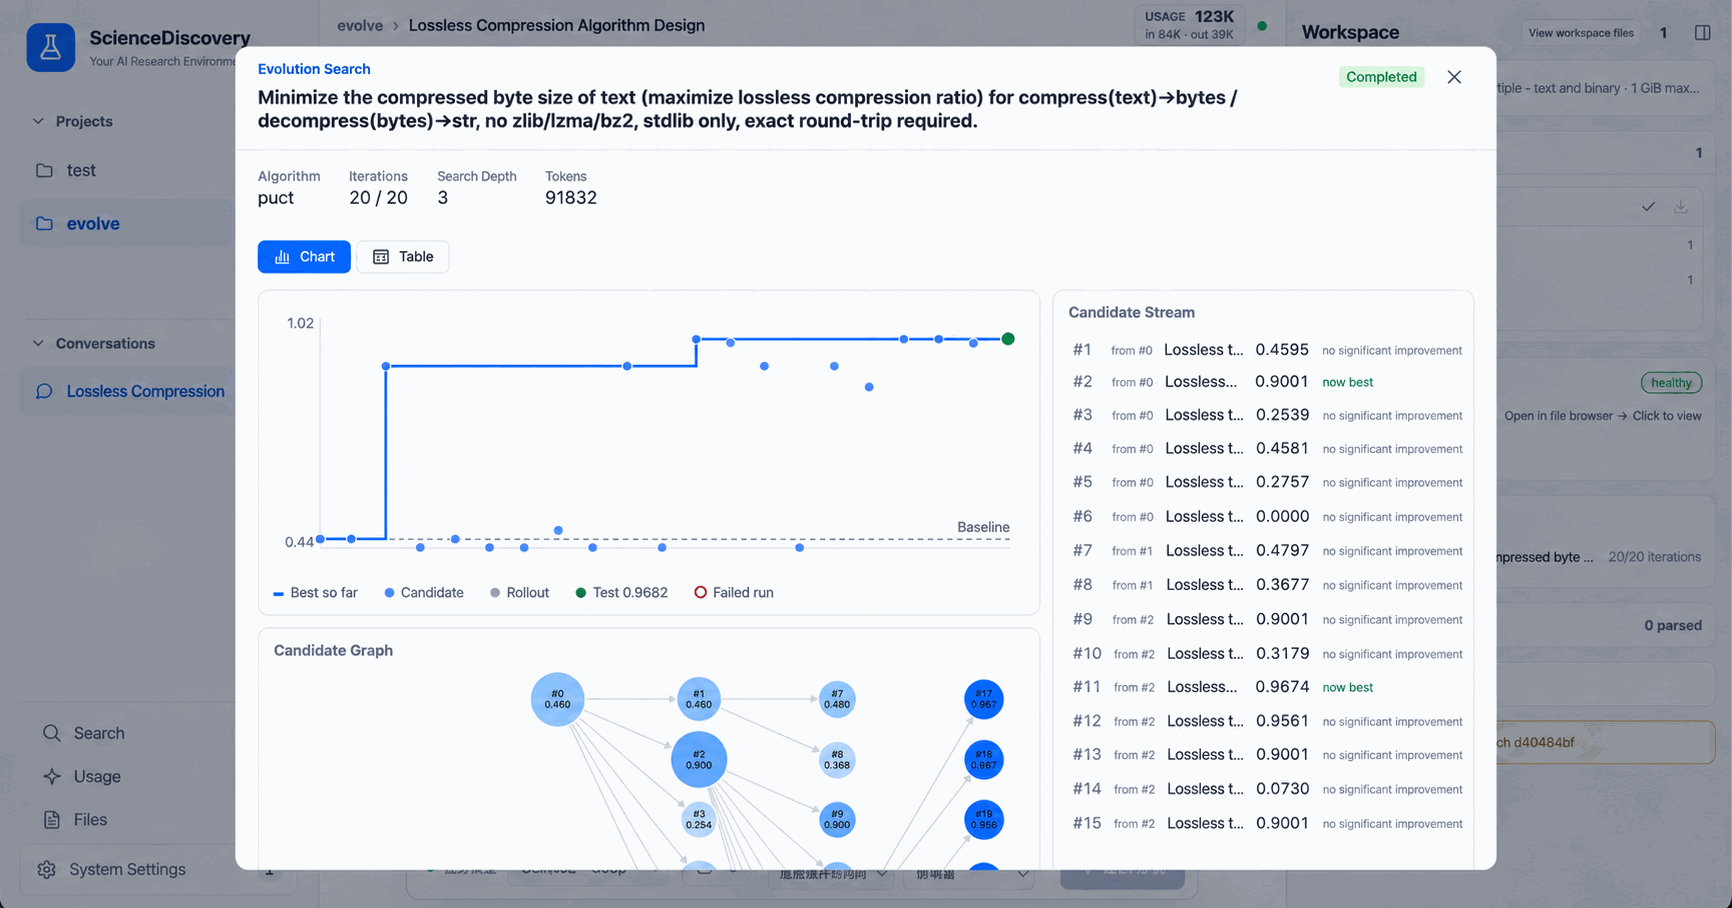Open System Settings gear icon
Viewport: 1732px width, 908px height.
point(46,869)
